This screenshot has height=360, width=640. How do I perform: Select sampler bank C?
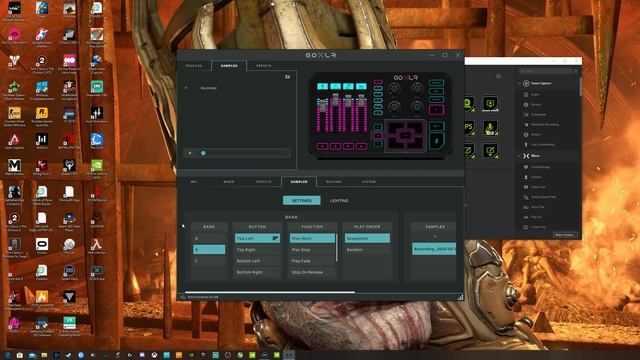point(209,261)
